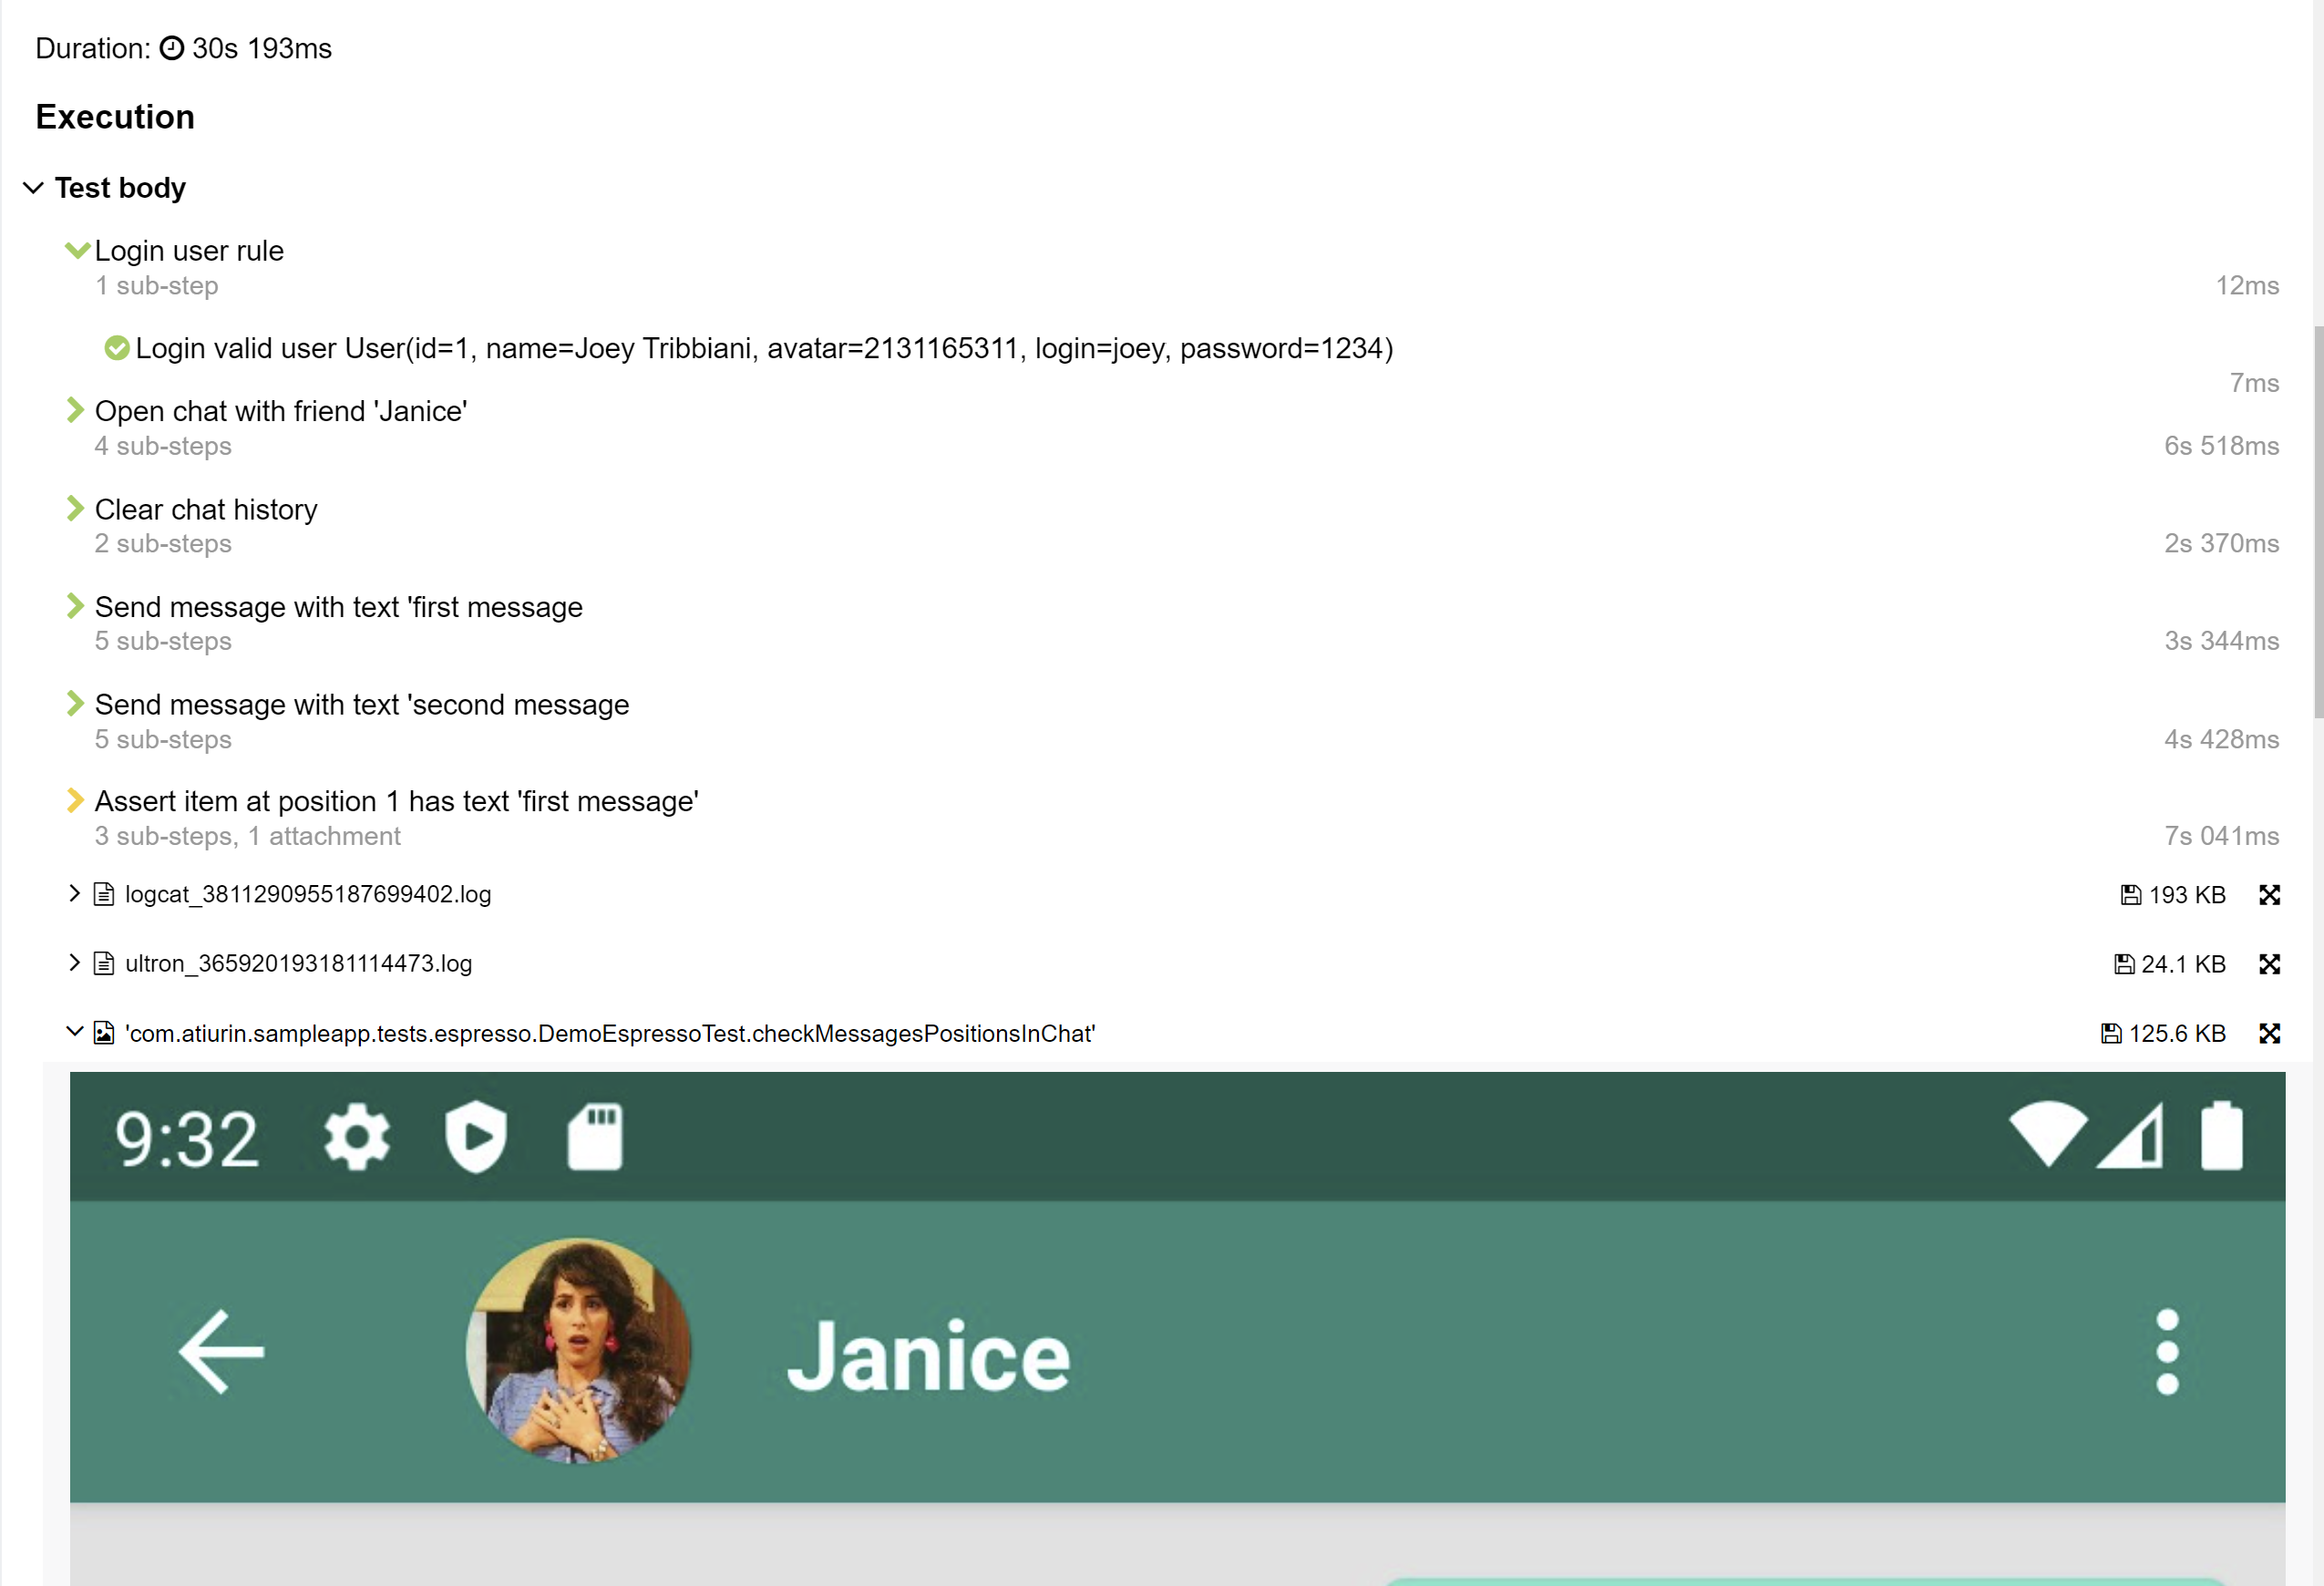Expand the Assert item at position 1 step
This screenshot has width=2324, height=1586.
point(75,800)
